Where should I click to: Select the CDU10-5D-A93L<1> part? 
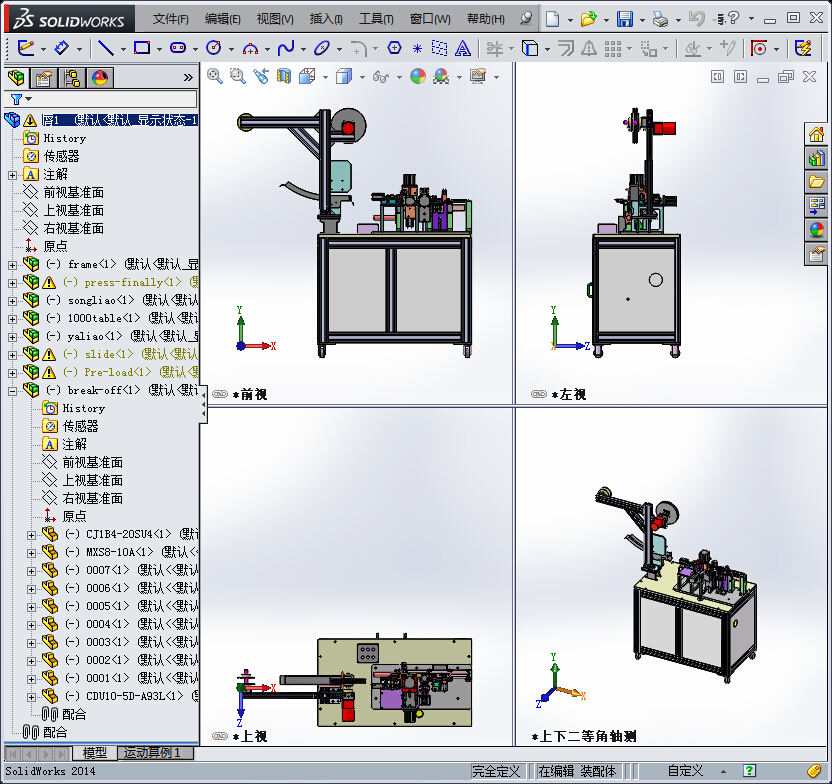119,695
